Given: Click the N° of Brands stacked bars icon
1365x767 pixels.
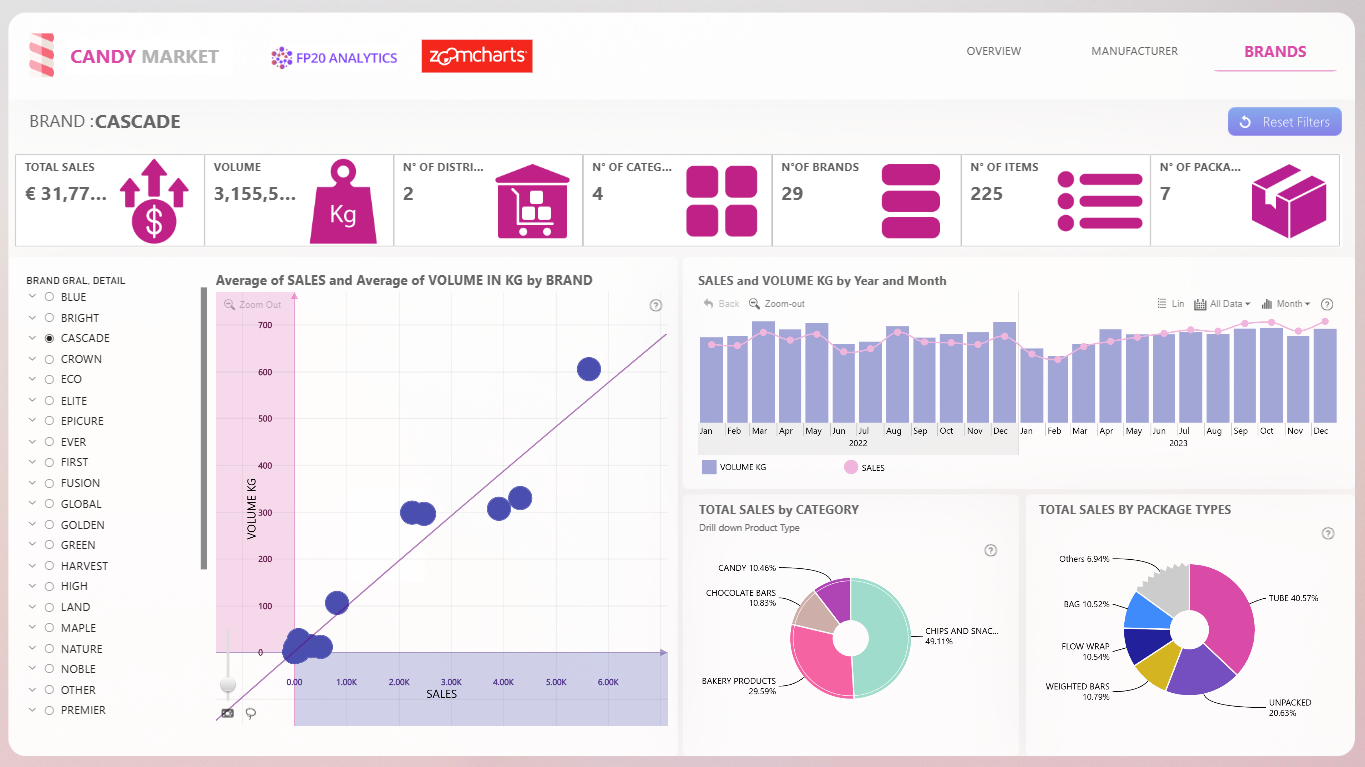Looking at the screenshot, I should (x=911, y=200).
